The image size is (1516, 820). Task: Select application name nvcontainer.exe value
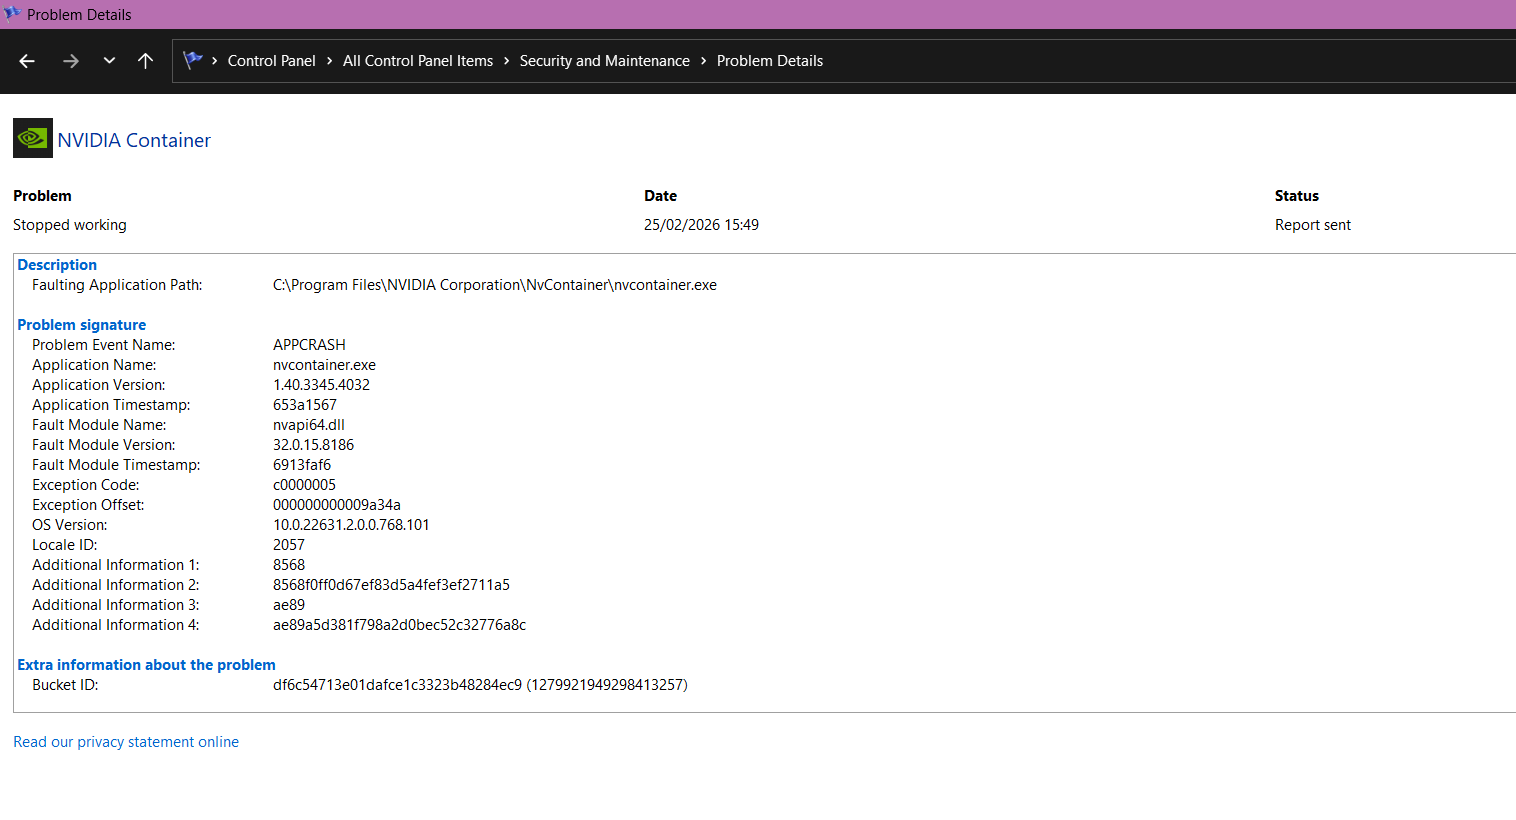point(324,365)
